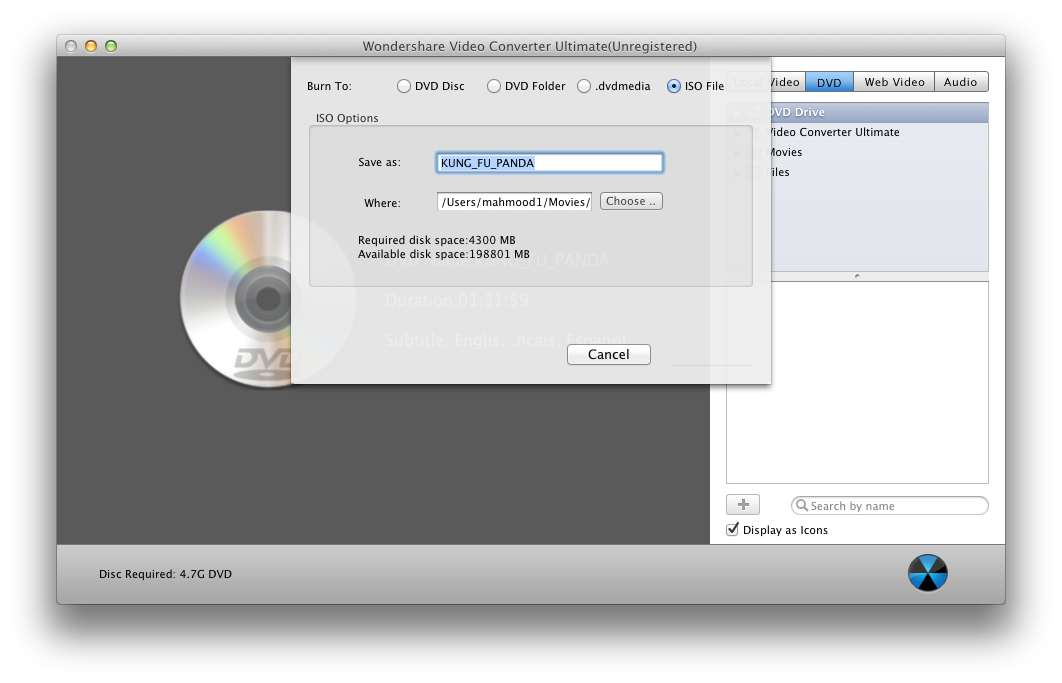
Task: Select the DVD Disc burn option
Action: click(x=404, y=86)
